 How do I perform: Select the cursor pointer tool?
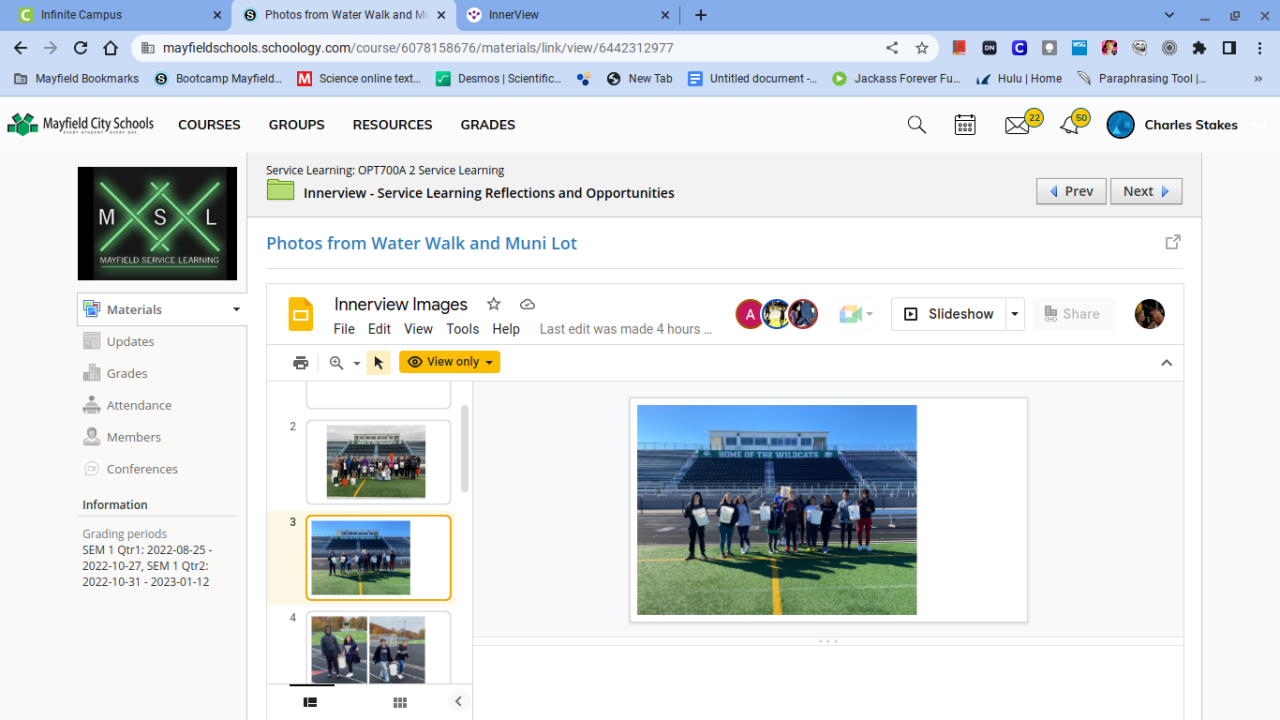pos(378,362)
